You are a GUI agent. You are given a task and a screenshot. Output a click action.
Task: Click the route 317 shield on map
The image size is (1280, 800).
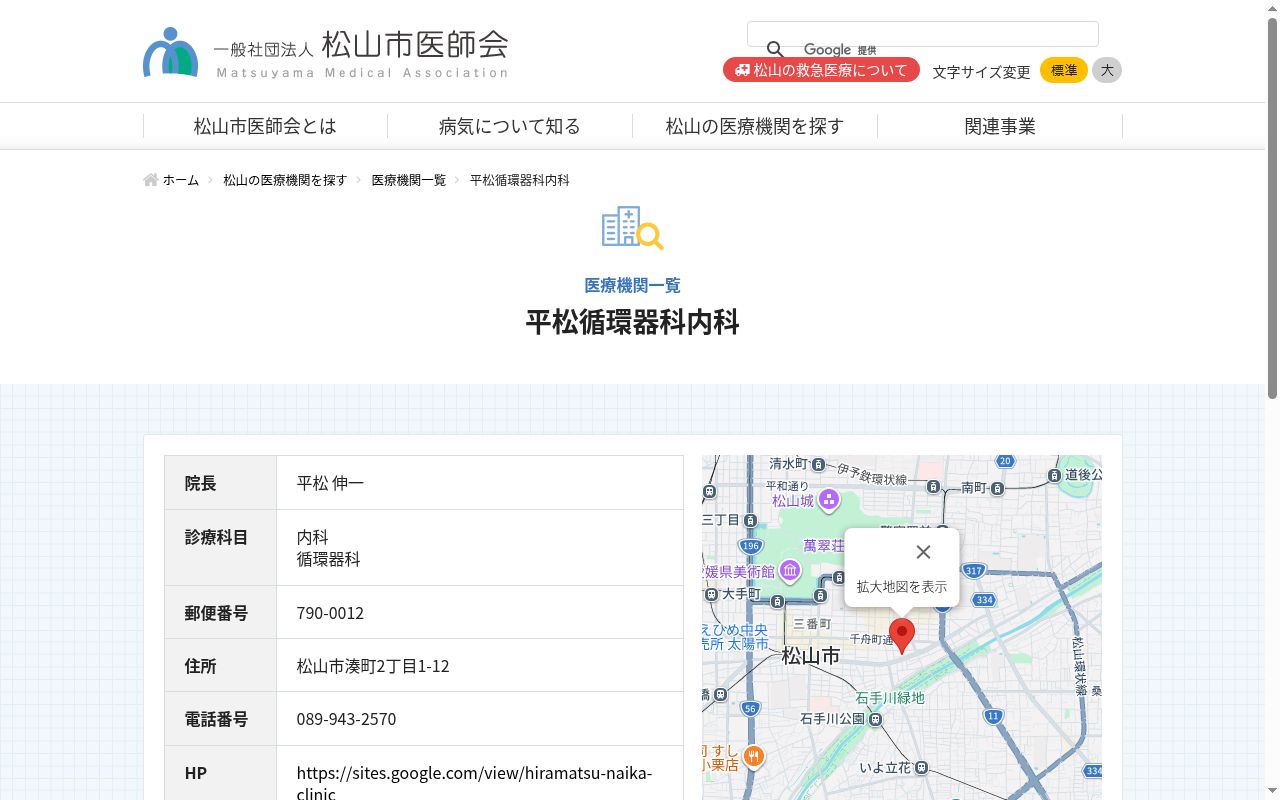pyautogui.click(x=974, y=570)
